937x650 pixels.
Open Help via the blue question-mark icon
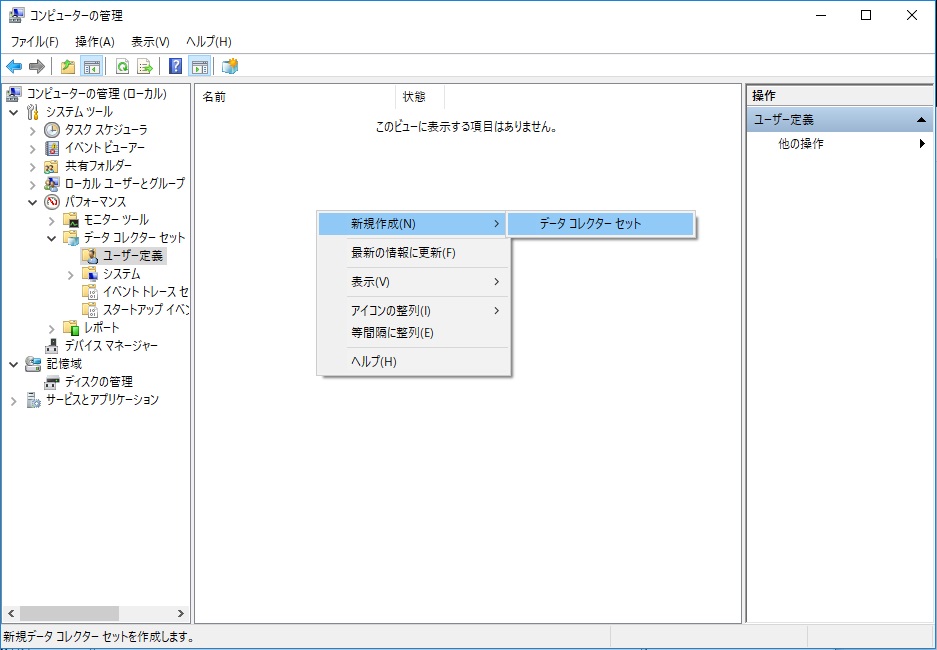click(x=176, y=67)
